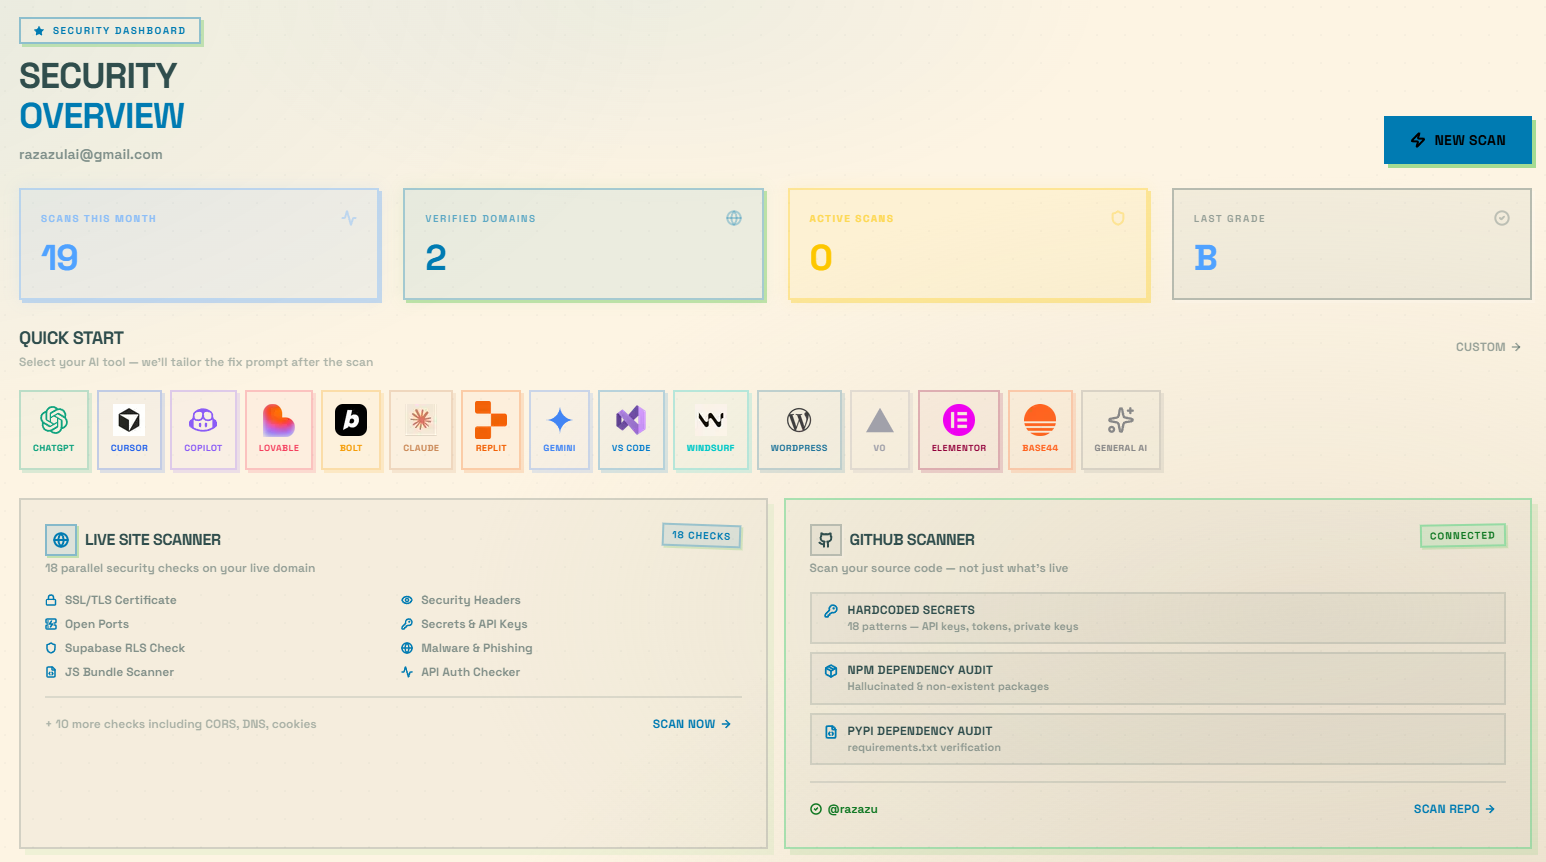Choose the Bolt tool tile
The height and width of the screenshot is (862, 1546).
(351, 430)
